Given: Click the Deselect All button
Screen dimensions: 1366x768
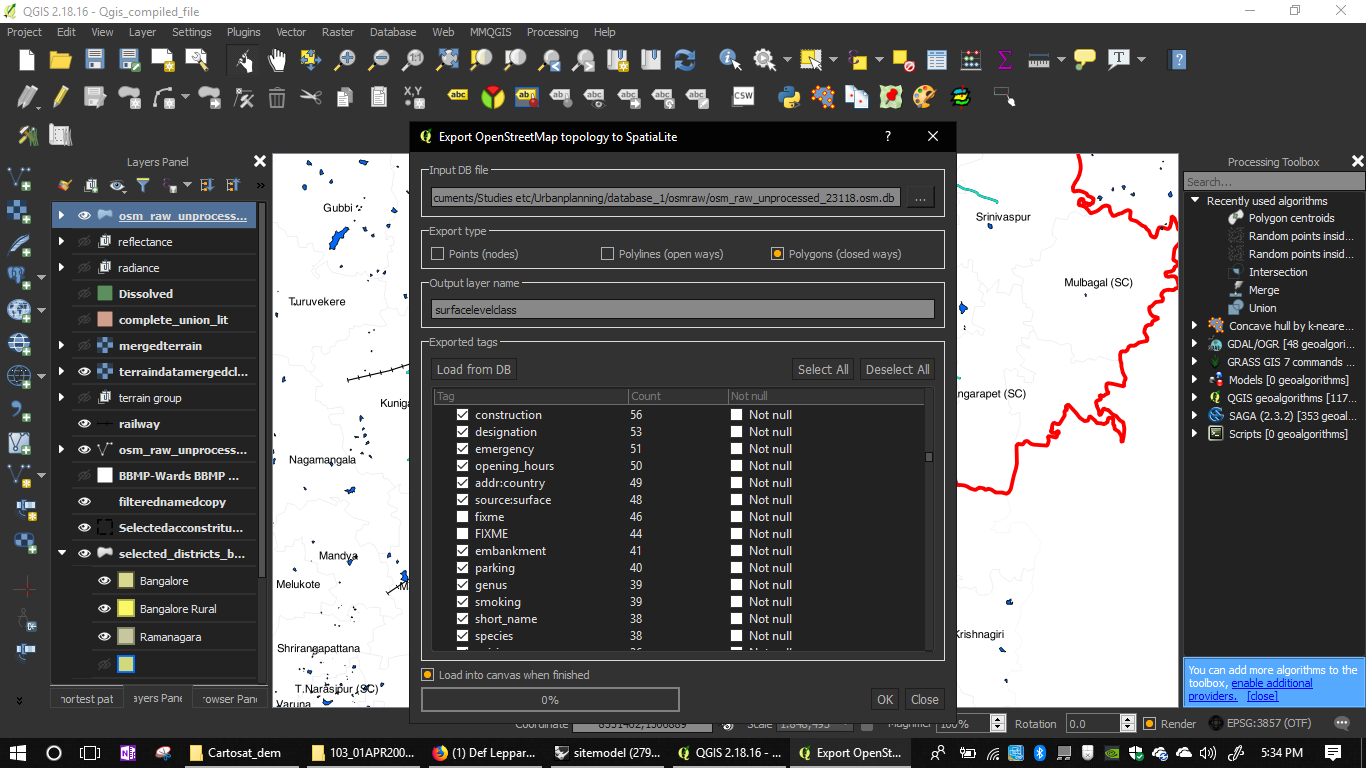Looking at the screenshot, I should click(x=898, y=369).
